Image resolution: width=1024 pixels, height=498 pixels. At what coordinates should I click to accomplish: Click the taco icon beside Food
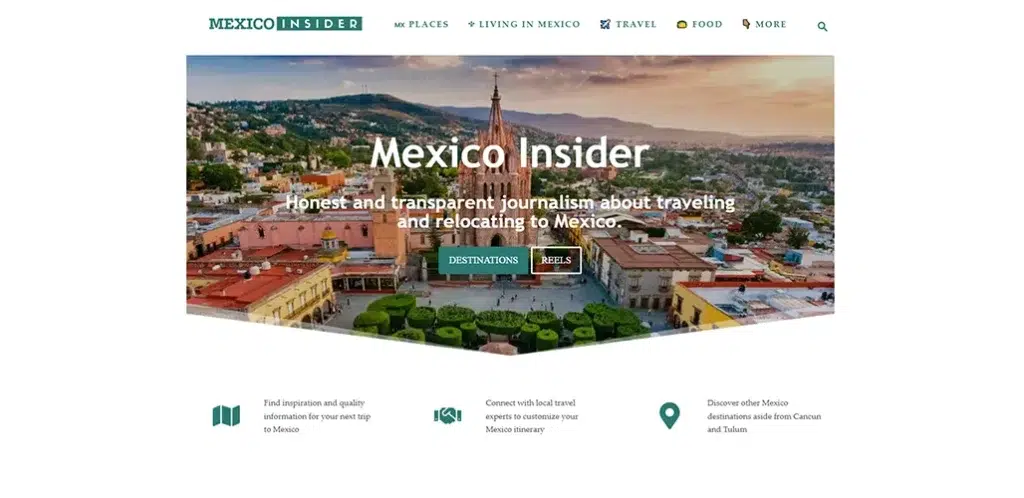tap(682, 25)
